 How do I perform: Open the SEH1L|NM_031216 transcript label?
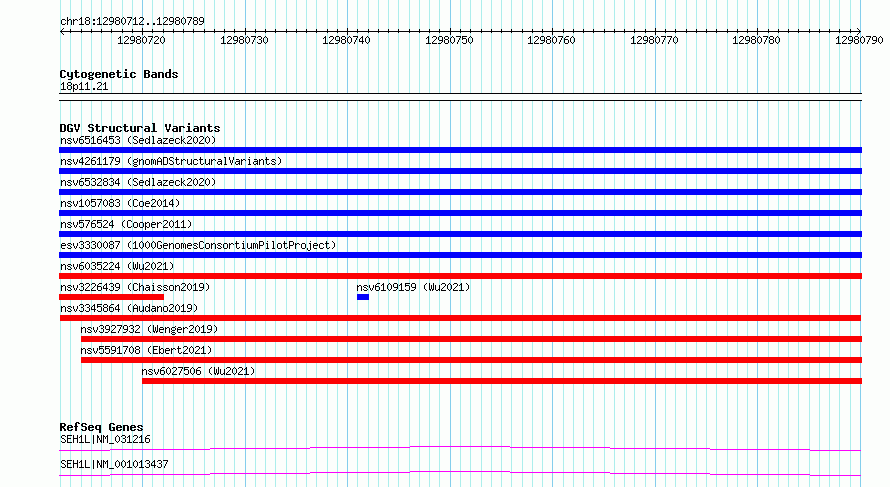pyautogui.click(x=105, y=439)
